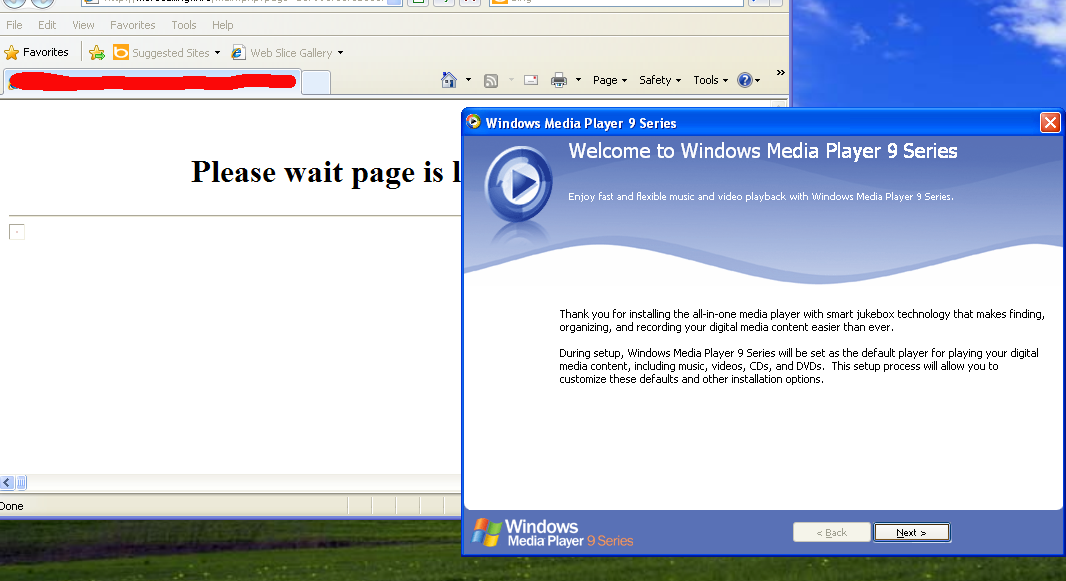
Task: Click the 'Done' status bar text
Action: [x=12, y=506]
